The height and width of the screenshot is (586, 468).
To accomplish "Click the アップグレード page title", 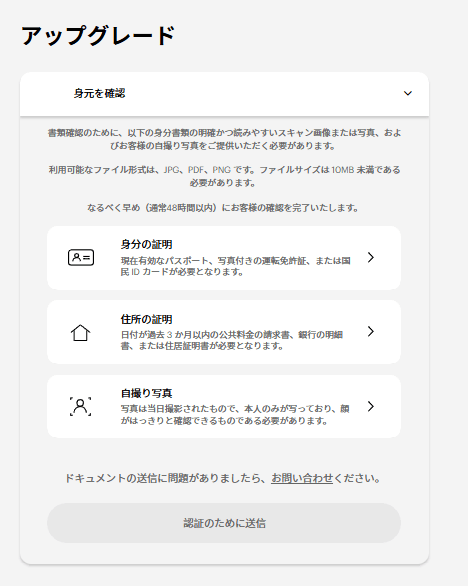I will coord(98,36).
